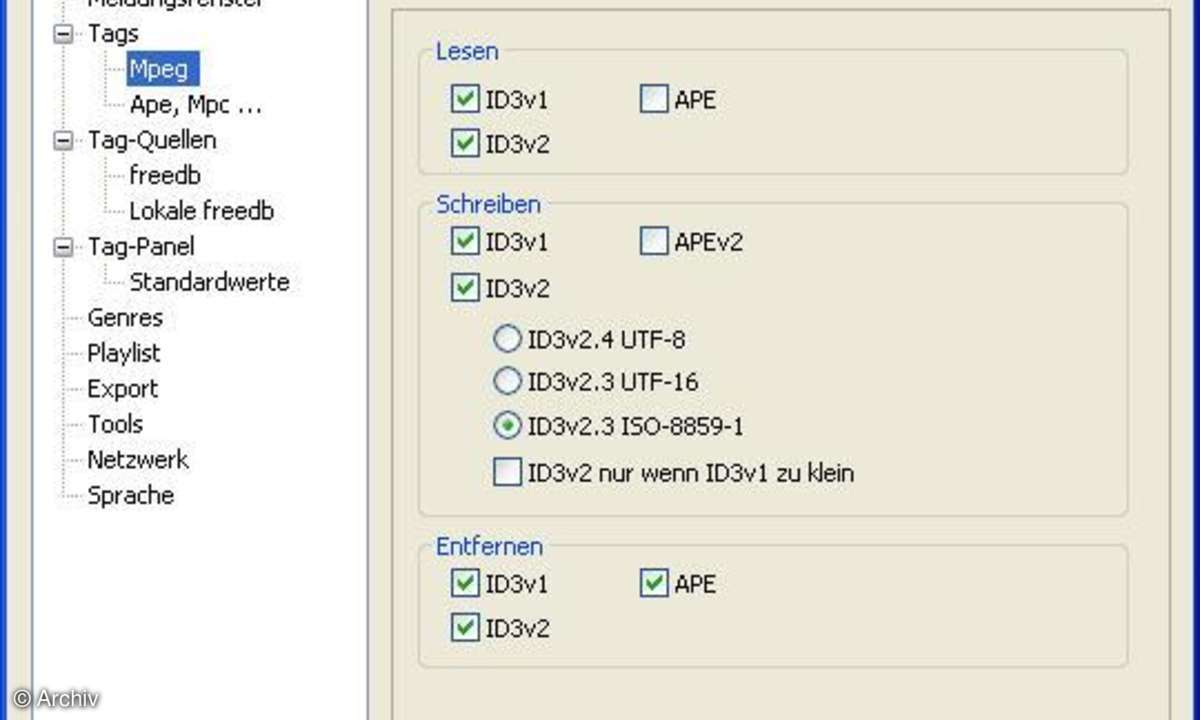The width and height of the screenshot is (1200, 720).
Task: Open the Standardwerte settings
Action: coord(209,282)
